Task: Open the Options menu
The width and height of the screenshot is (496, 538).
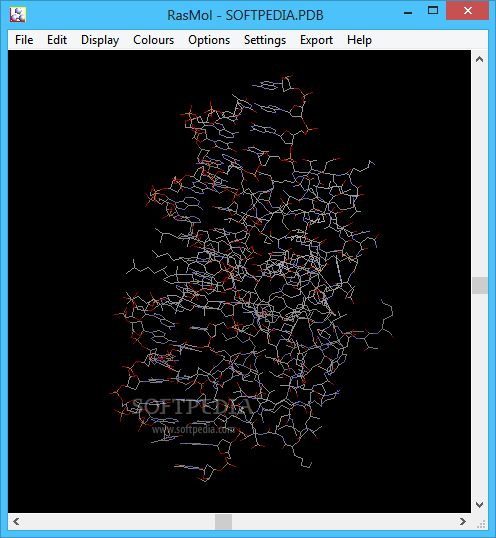Action: click(x=209, y=40)
